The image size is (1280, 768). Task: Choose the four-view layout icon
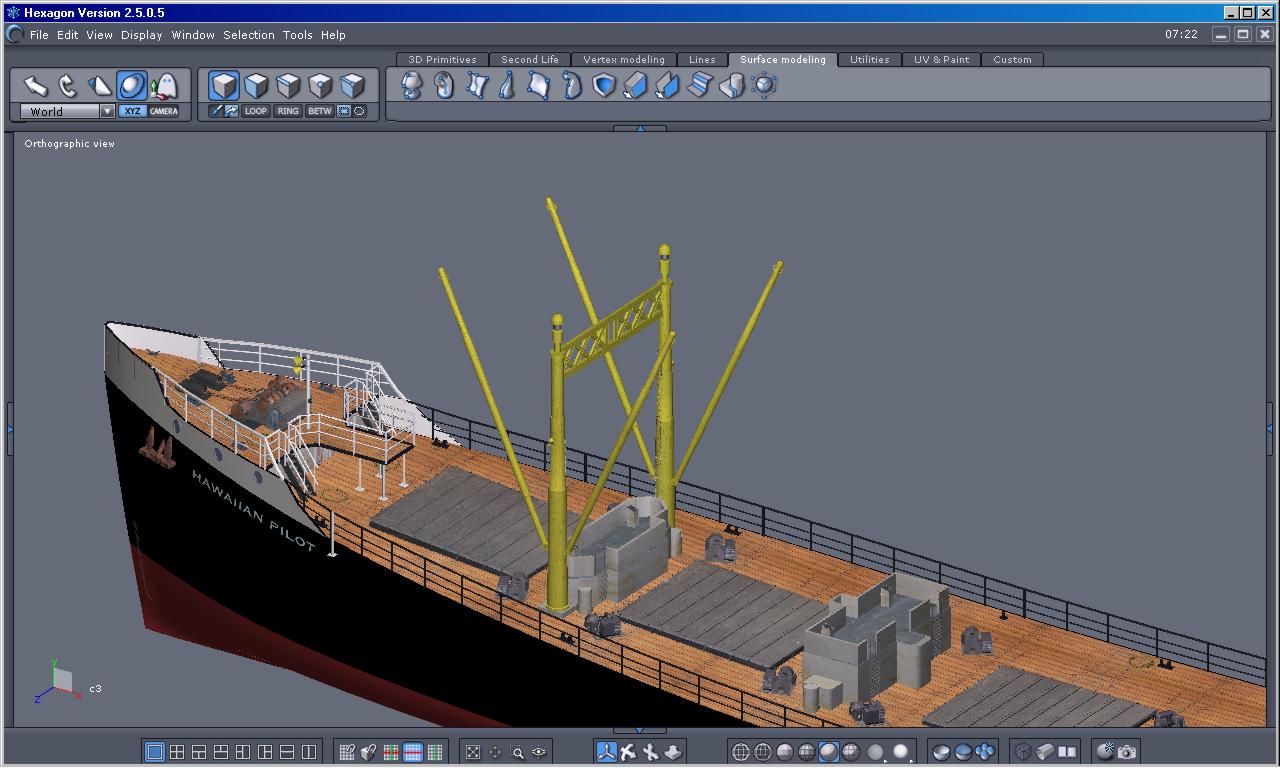(177, 752)
